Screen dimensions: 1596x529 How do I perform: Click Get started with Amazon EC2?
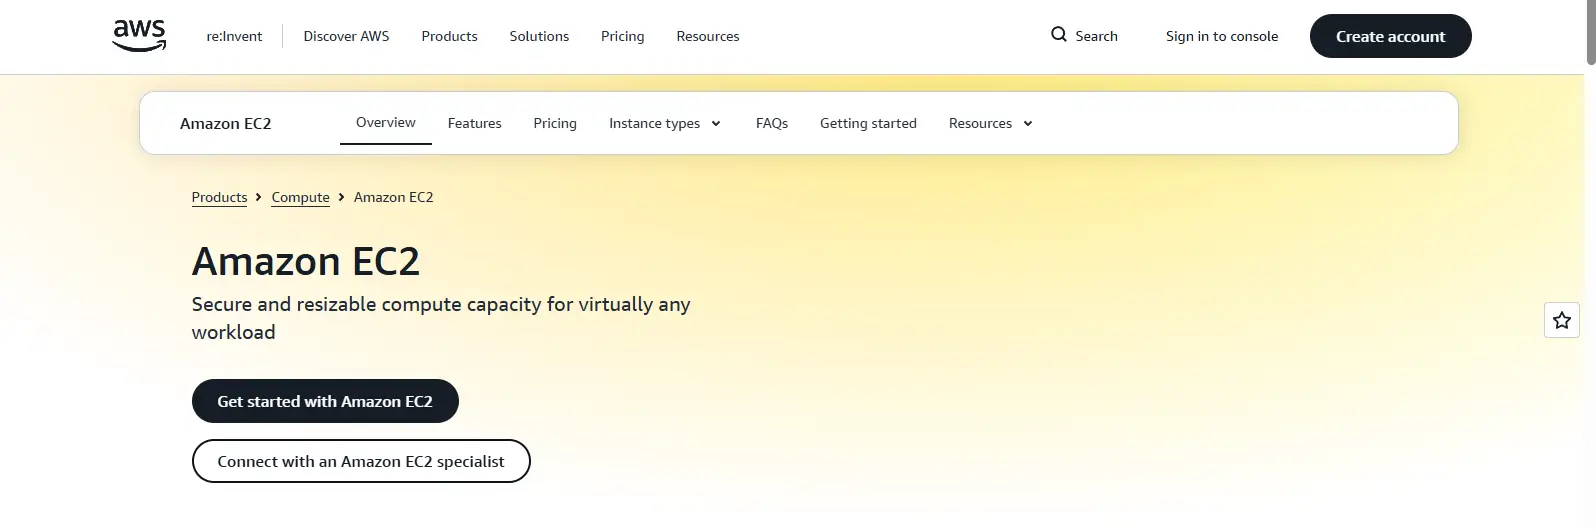pyautogui.click(x=325, y=401)
